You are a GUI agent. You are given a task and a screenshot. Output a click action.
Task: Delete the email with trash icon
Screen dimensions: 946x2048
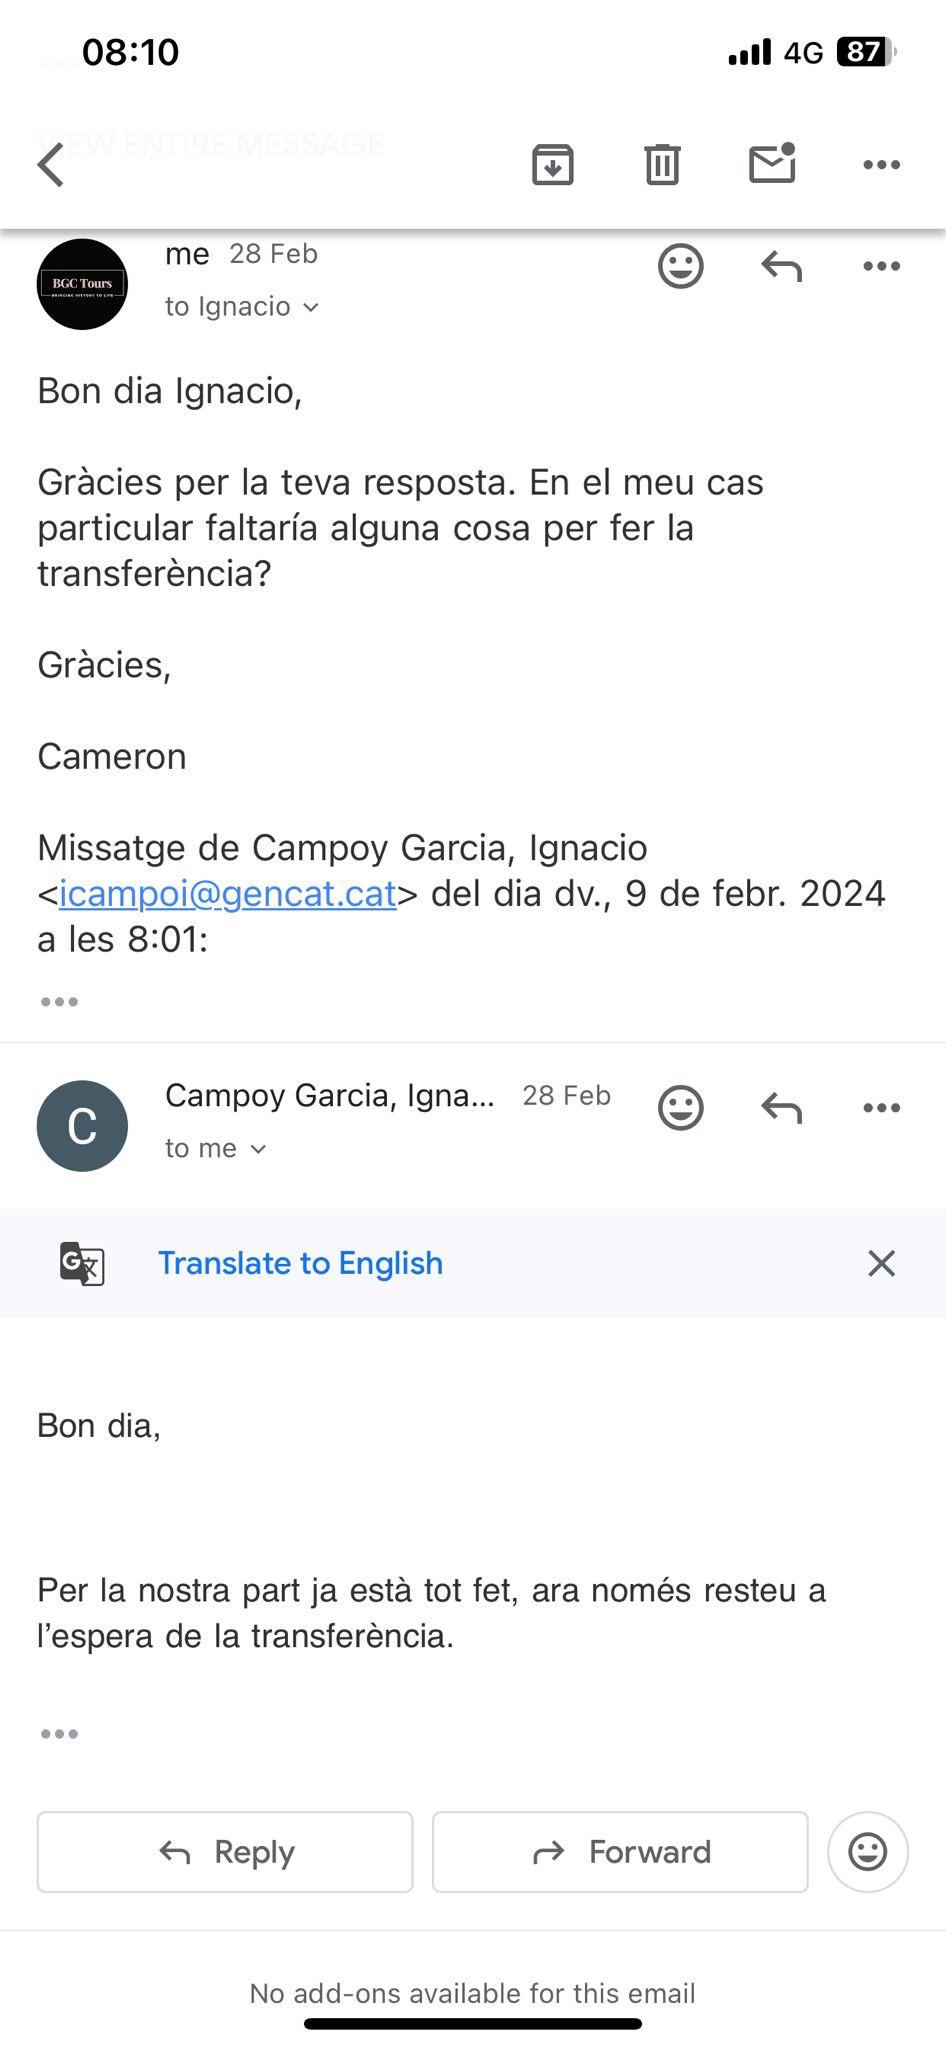click(x=661, y=165)
